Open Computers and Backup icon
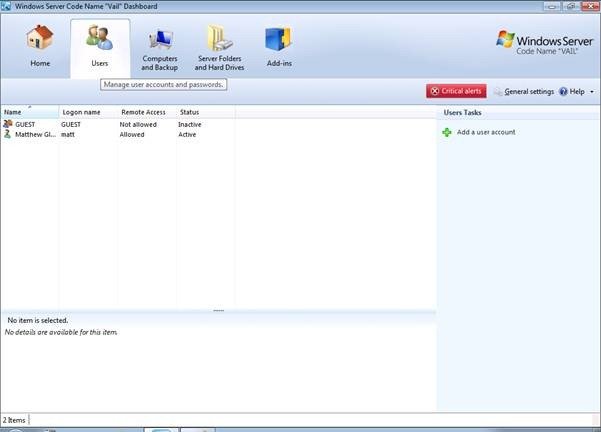This screenshot has height=432, width=601. tap(161, 40)
